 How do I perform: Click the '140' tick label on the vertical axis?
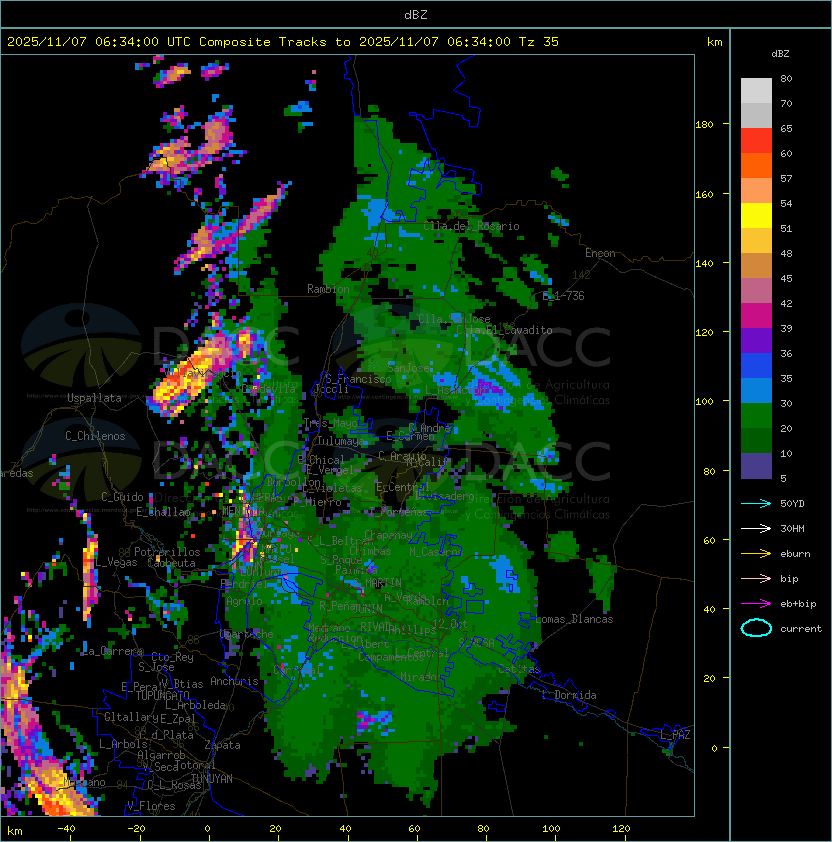pos(704,264)
